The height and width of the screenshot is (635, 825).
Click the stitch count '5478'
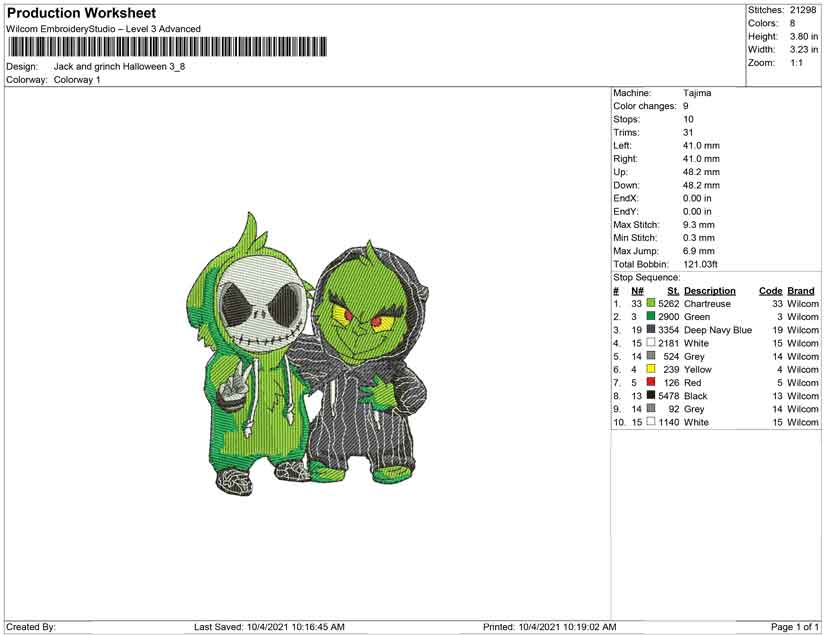click(x=669, y=396)
